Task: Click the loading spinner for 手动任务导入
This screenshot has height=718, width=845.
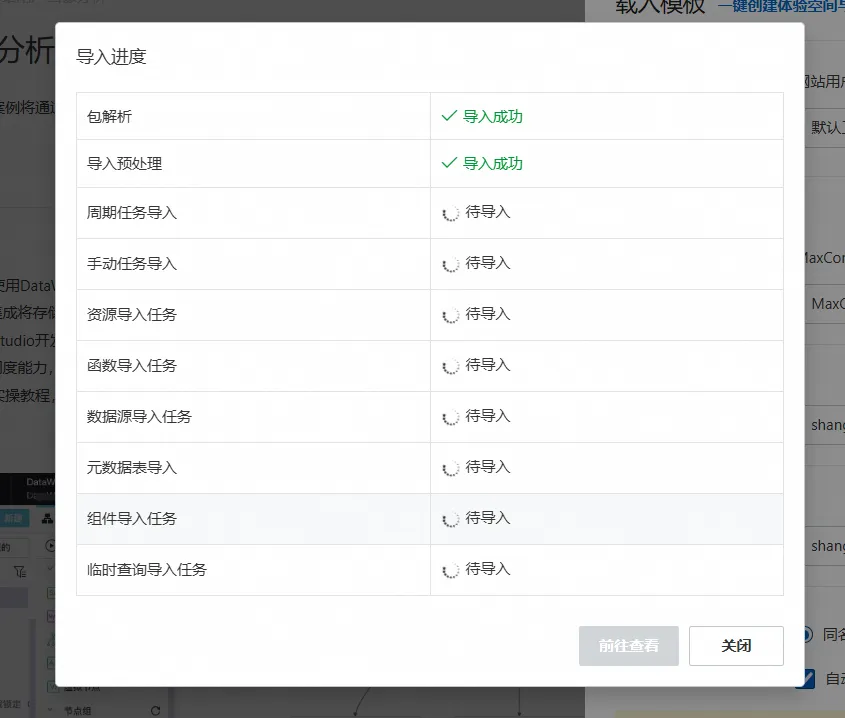Action: 451,264
